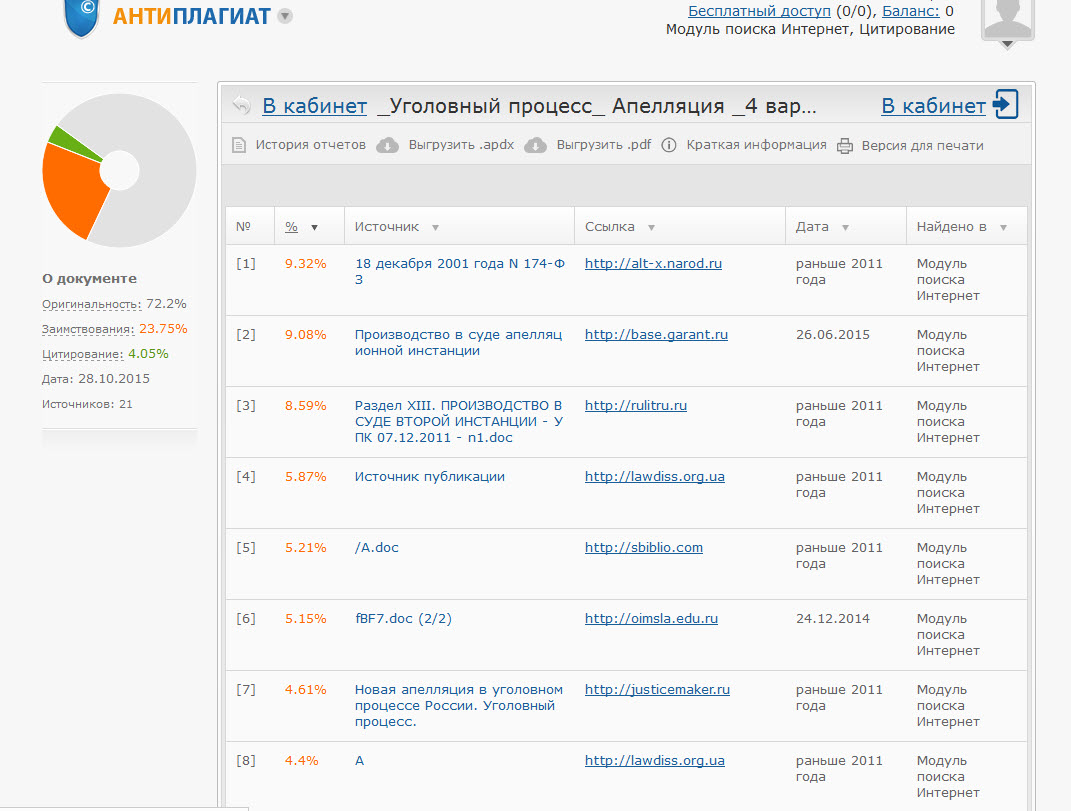This screenshot has height=811, width=1071.
Task: Open source 'fBF7.doc (2/2)'
Action: (403, 618)
